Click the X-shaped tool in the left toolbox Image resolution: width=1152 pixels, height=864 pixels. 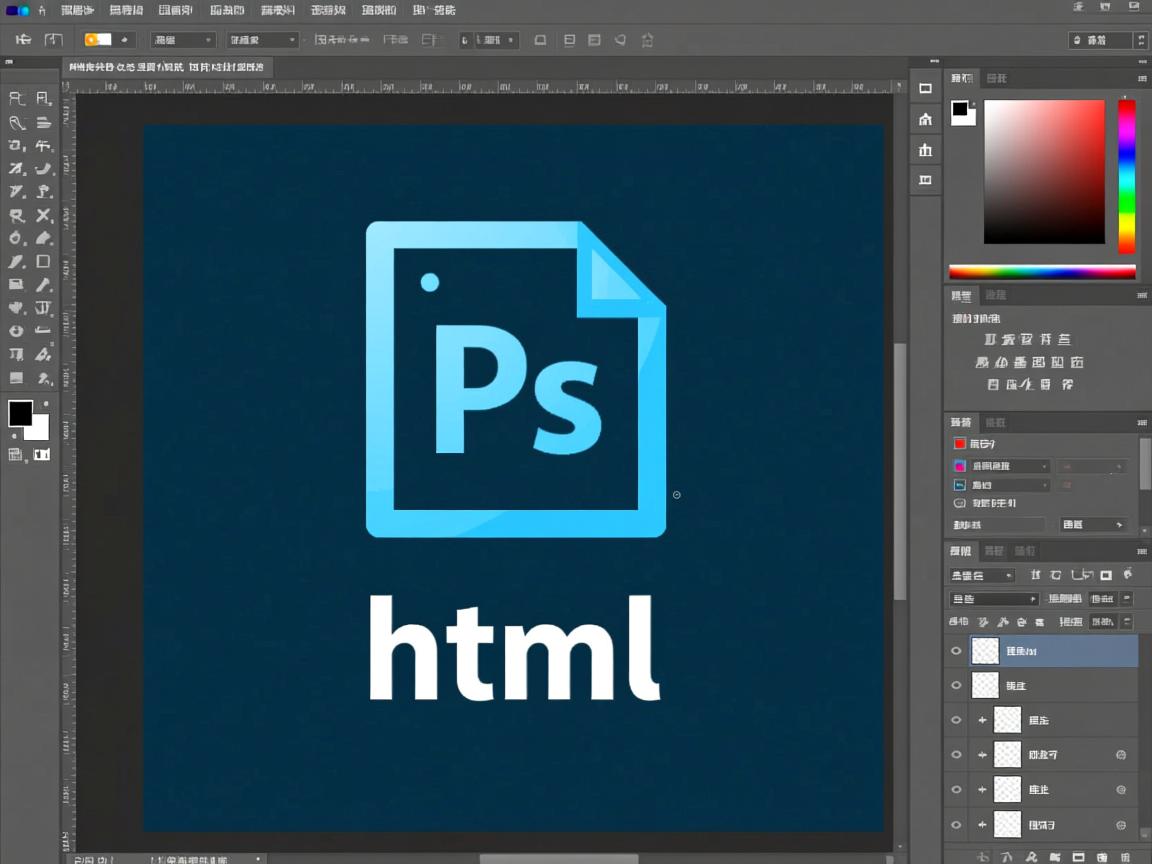[43, 215]
